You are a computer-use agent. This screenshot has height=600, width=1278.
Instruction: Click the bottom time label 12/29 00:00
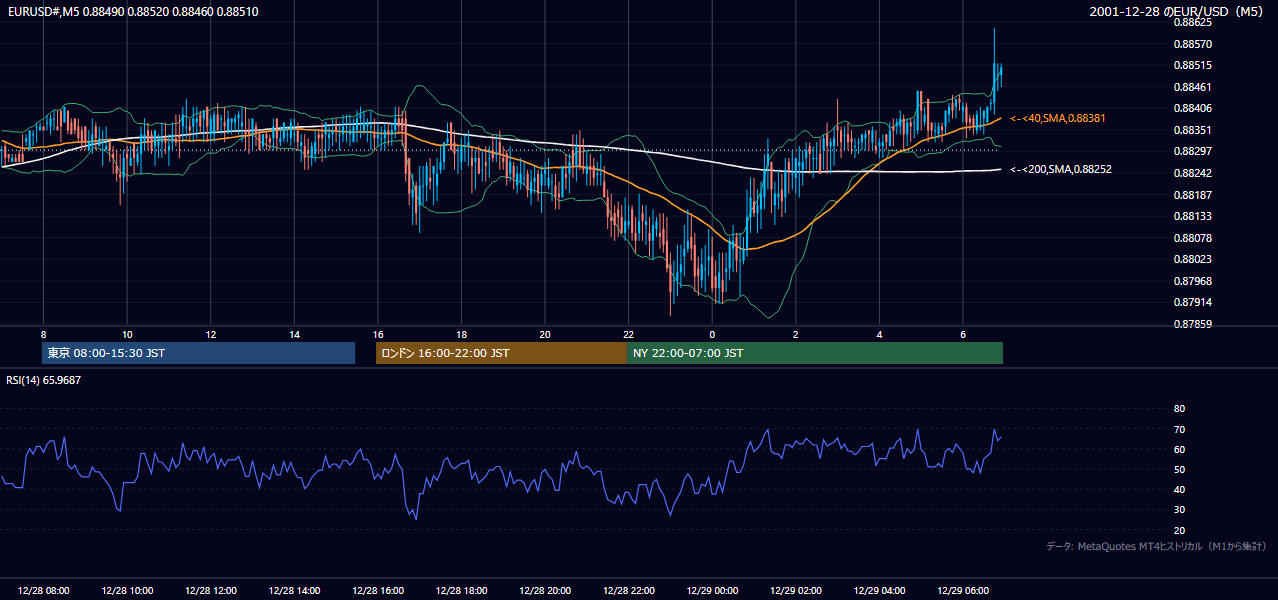pos(712,591)
